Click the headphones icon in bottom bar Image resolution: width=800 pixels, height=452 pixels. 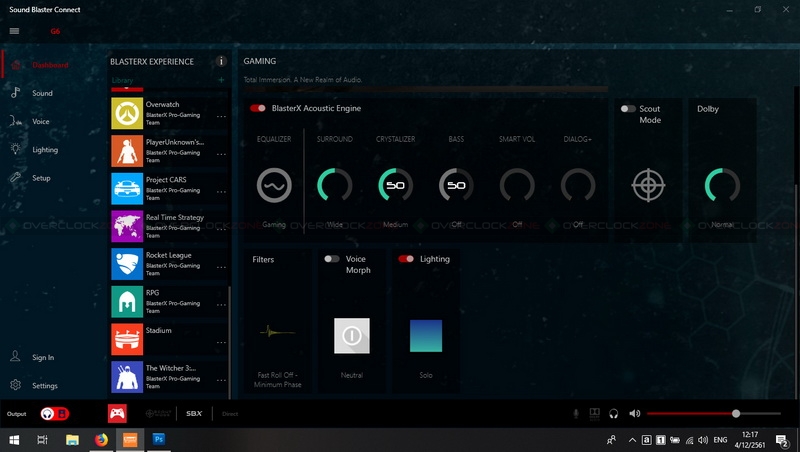[x=614, y=414]
